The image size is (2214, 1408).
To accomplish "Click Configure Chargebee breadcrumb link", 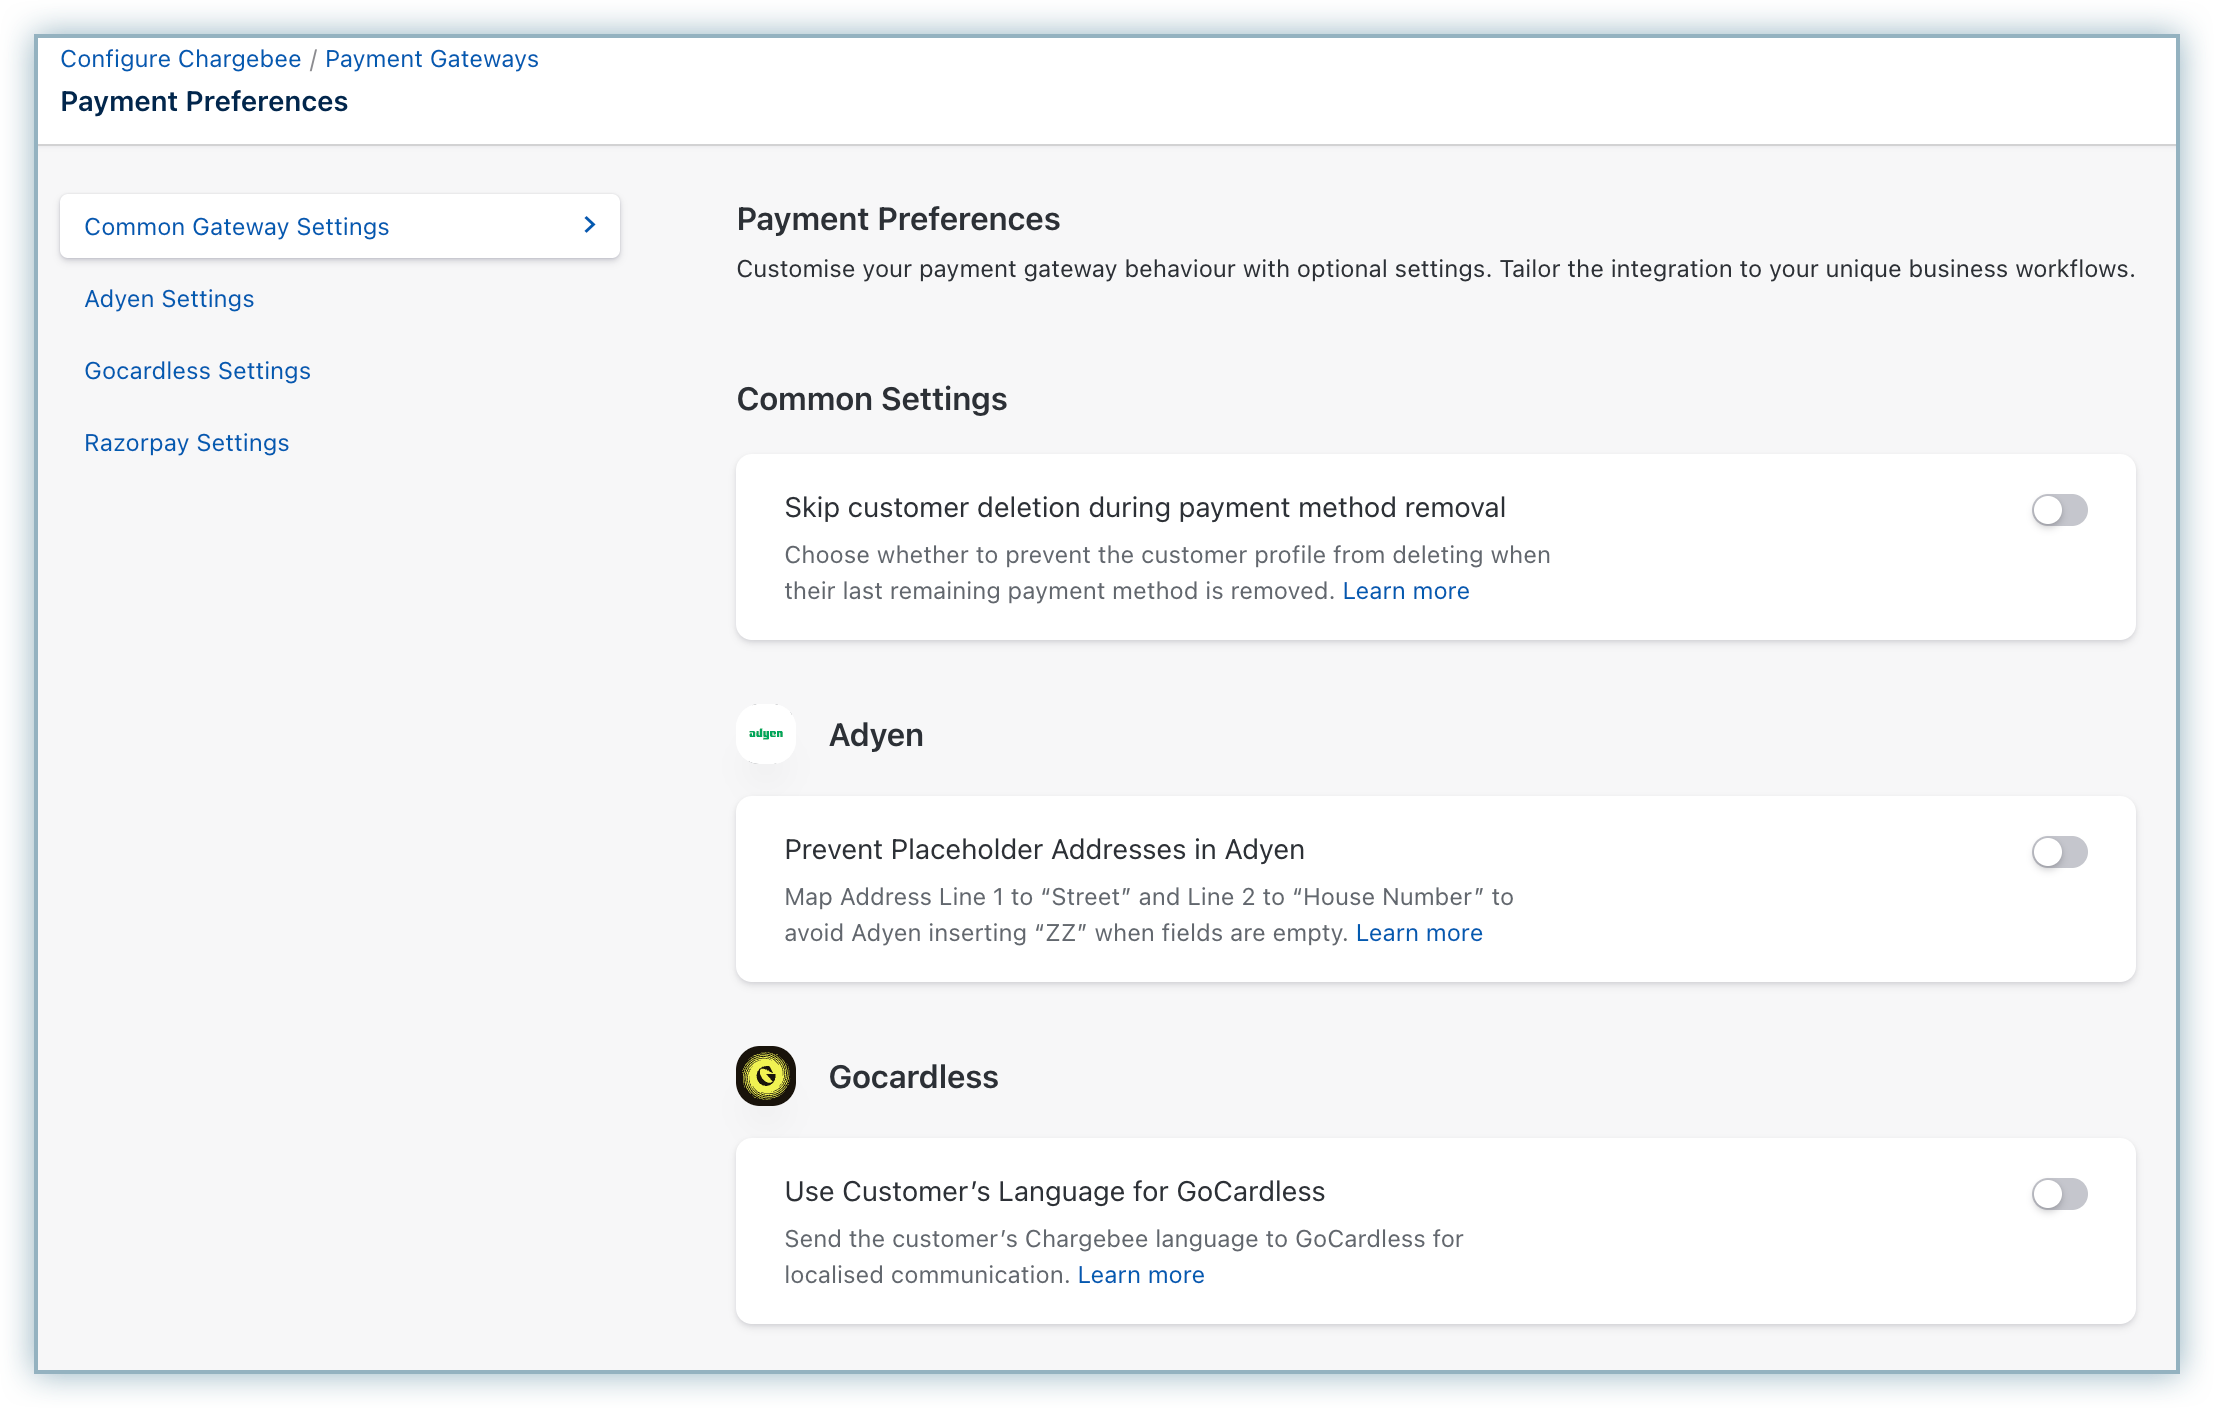I will click(x=180, y=59).
